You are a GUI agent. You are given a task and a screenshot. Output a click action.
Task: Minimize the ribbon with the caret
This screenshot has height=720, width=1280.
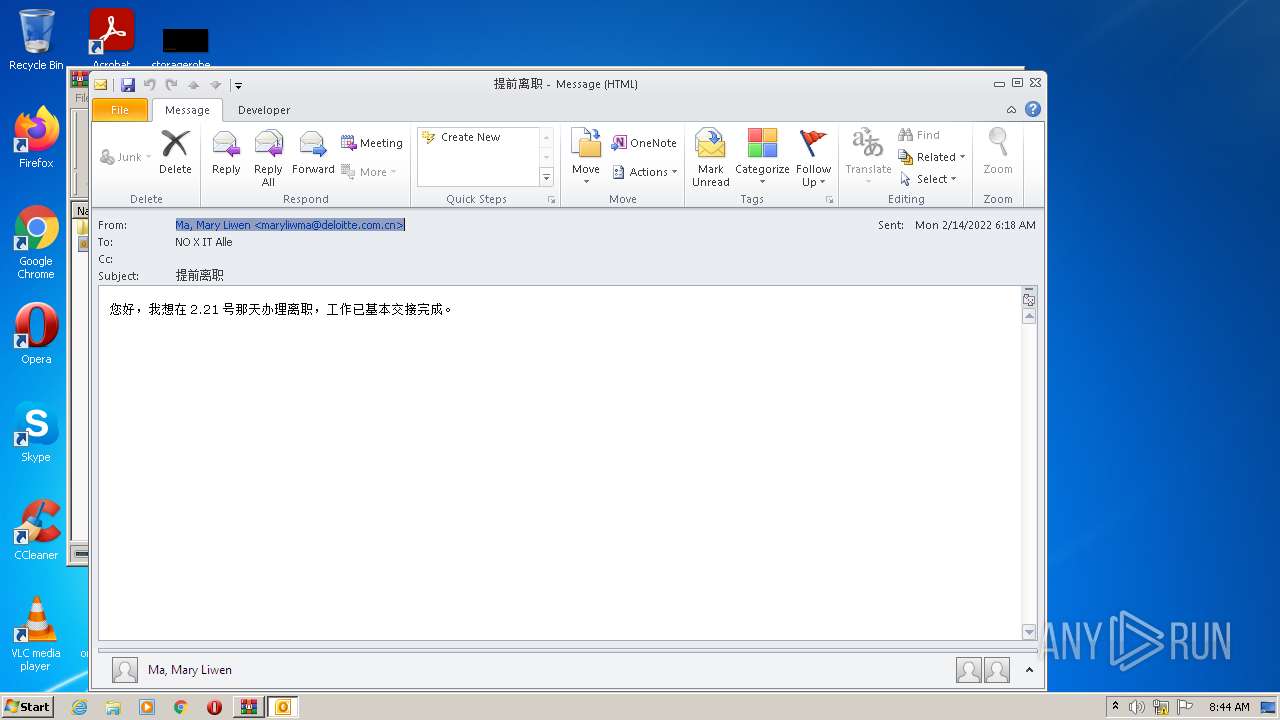(1011, 110)
